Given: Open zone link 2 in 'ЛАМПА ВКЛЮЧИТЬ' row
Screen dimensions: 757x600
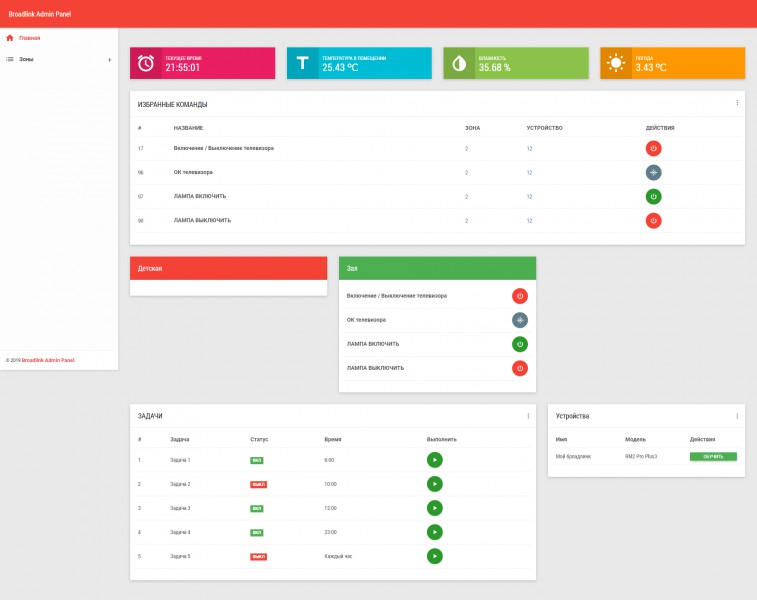Looking at the screenshot, I should pyautogui.click(x=466, y=197).
